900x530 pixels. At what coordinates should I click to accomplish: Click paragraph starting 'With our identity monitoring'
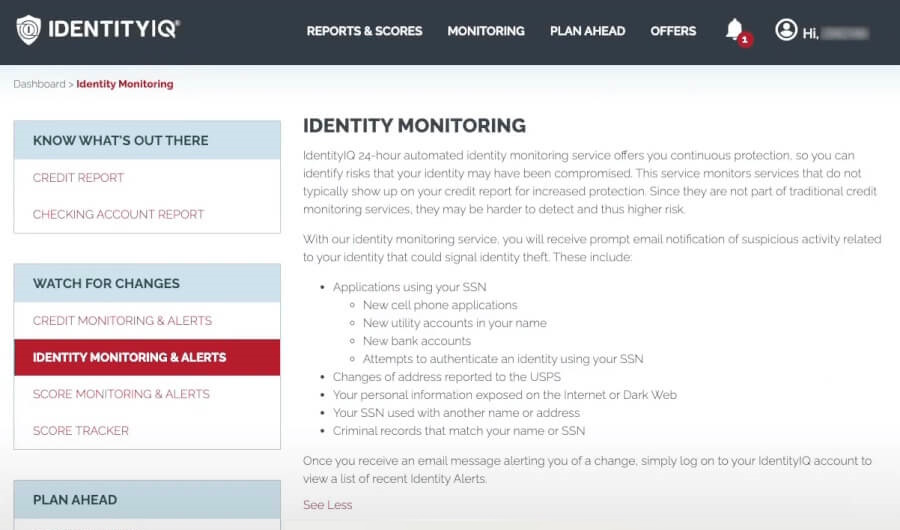tap(592, 247)
